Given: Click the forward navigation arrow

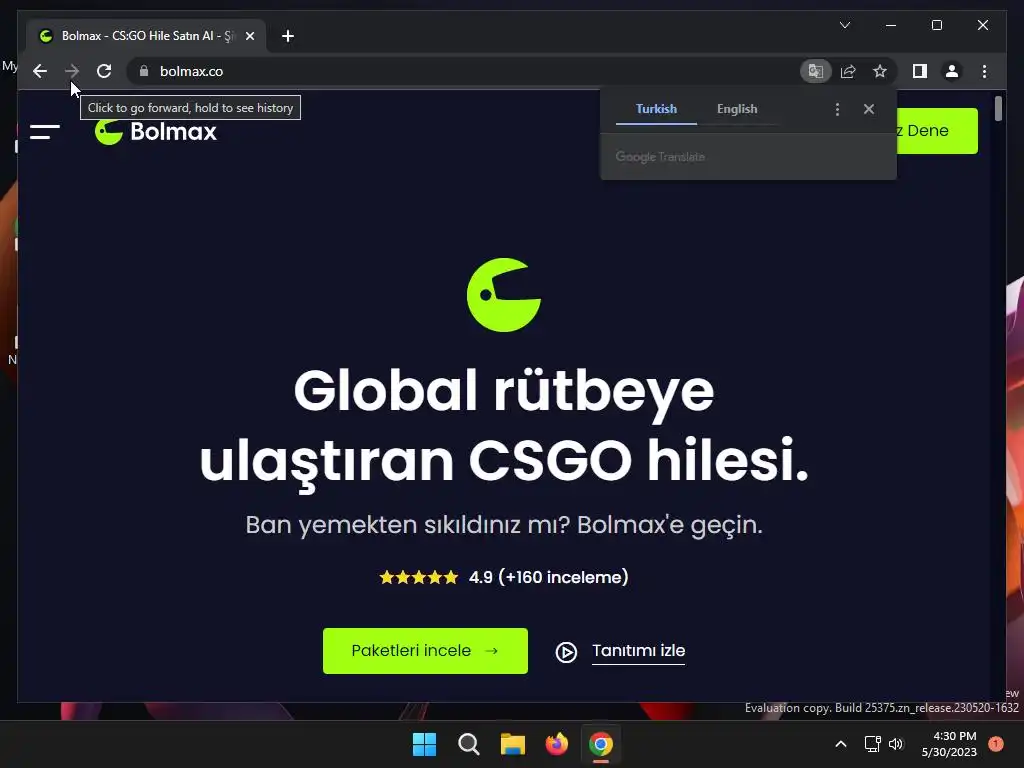Looking at the screenshot, I should pyautogui.click(x=72, y=71).
